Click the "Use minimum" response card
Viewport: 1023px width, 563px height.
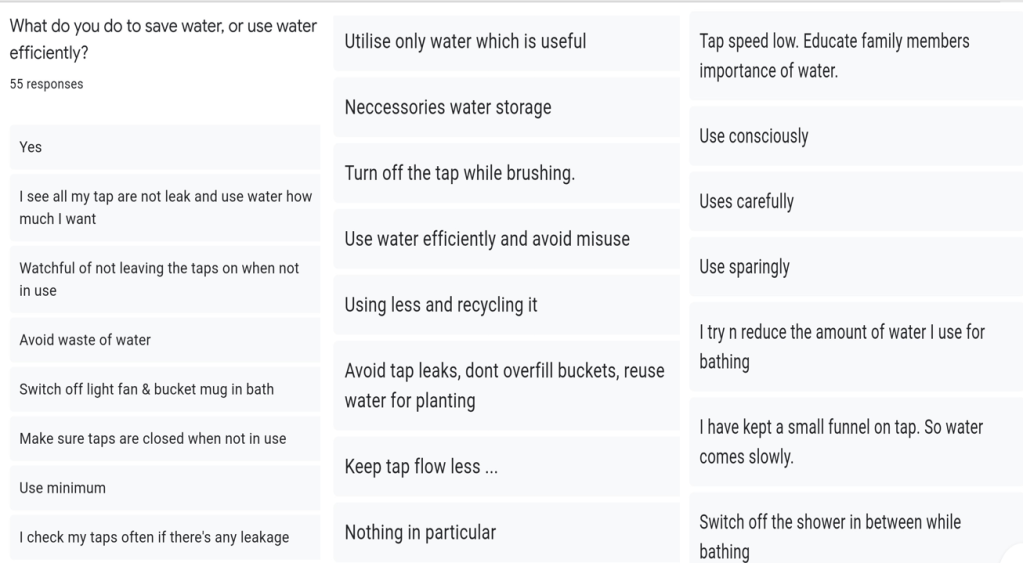164,488
